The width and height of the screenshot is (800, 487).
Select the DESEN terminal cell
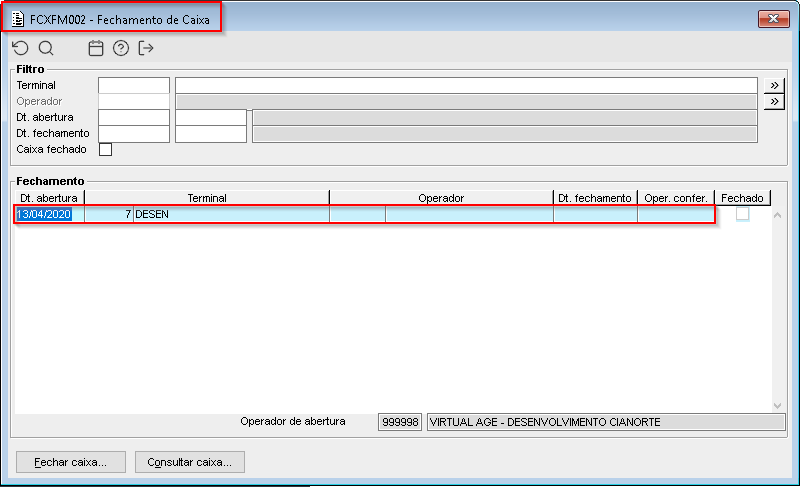tap(232, 214)
